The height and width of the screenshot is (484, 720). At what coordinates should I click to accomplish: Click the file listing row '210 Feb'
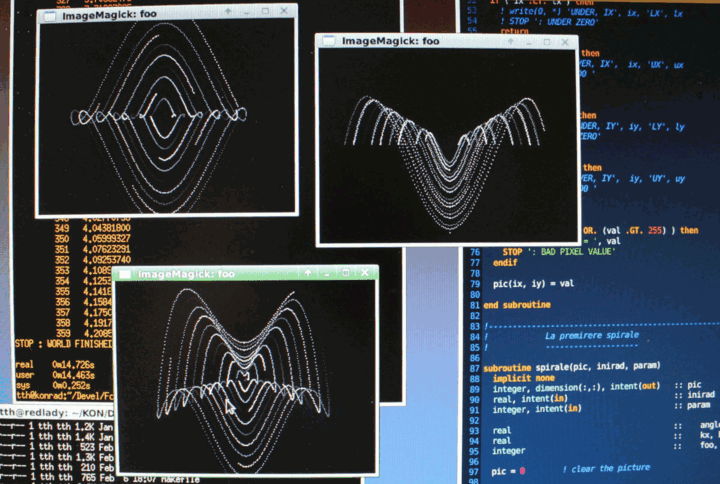pyautogui.click(x=57, y=467)
